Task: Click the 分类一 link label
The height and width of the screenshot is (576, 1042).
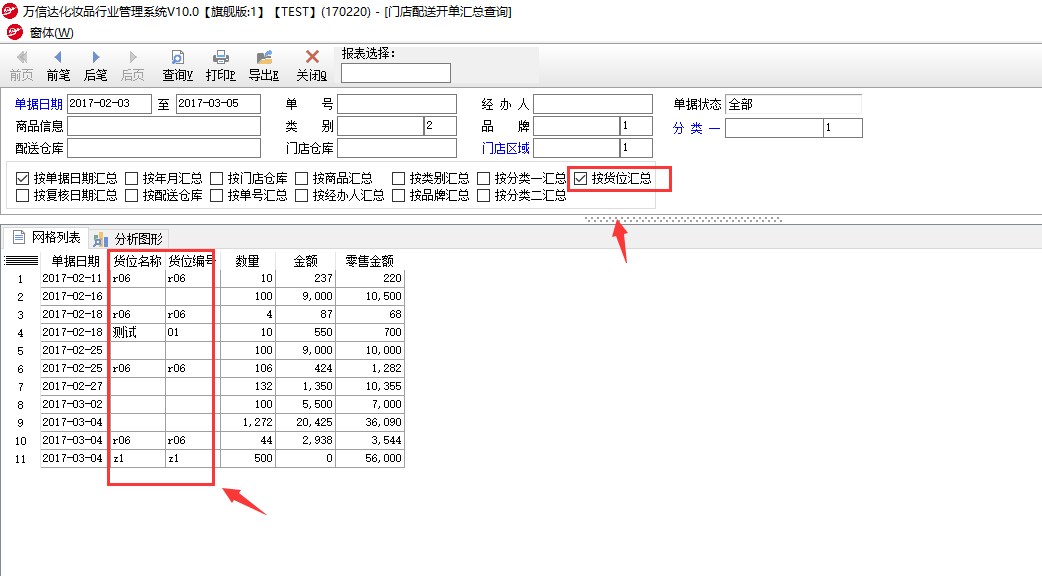Action: (696, 128)
